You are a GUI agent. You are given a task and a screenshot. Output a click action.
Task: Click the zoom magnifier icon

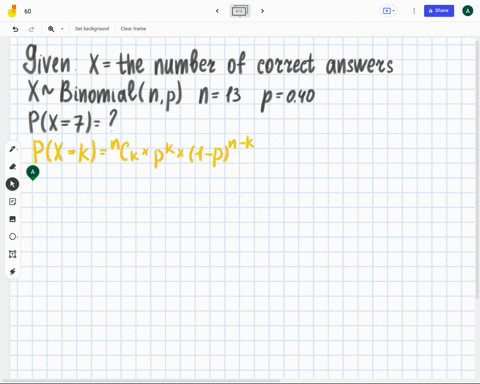click(51, 29)
